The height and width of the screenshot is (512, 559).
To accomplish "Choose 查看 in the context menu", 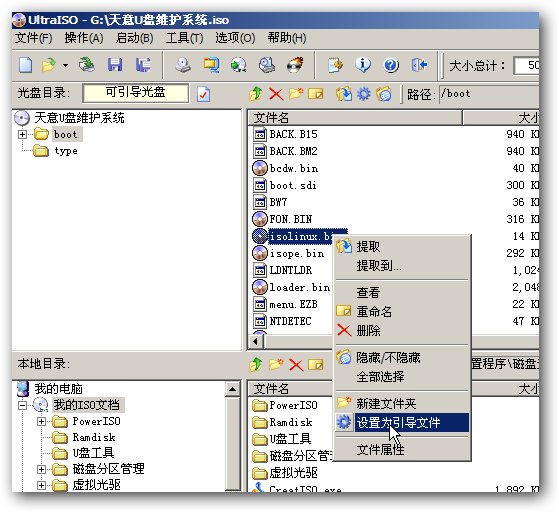I will pos(402,293).
